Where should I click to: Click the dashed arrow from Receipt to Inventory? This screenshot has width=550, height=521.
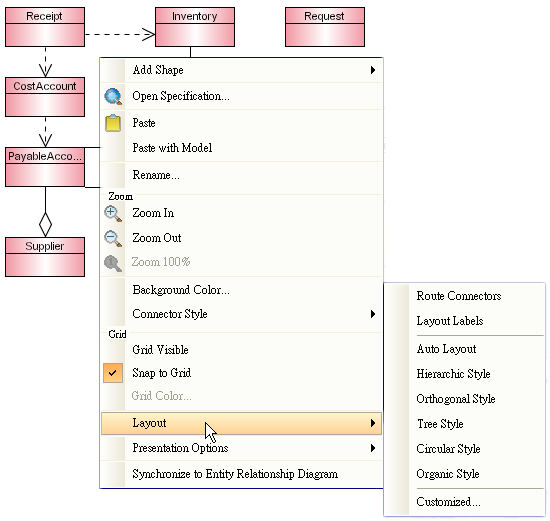tap(120, 34)
